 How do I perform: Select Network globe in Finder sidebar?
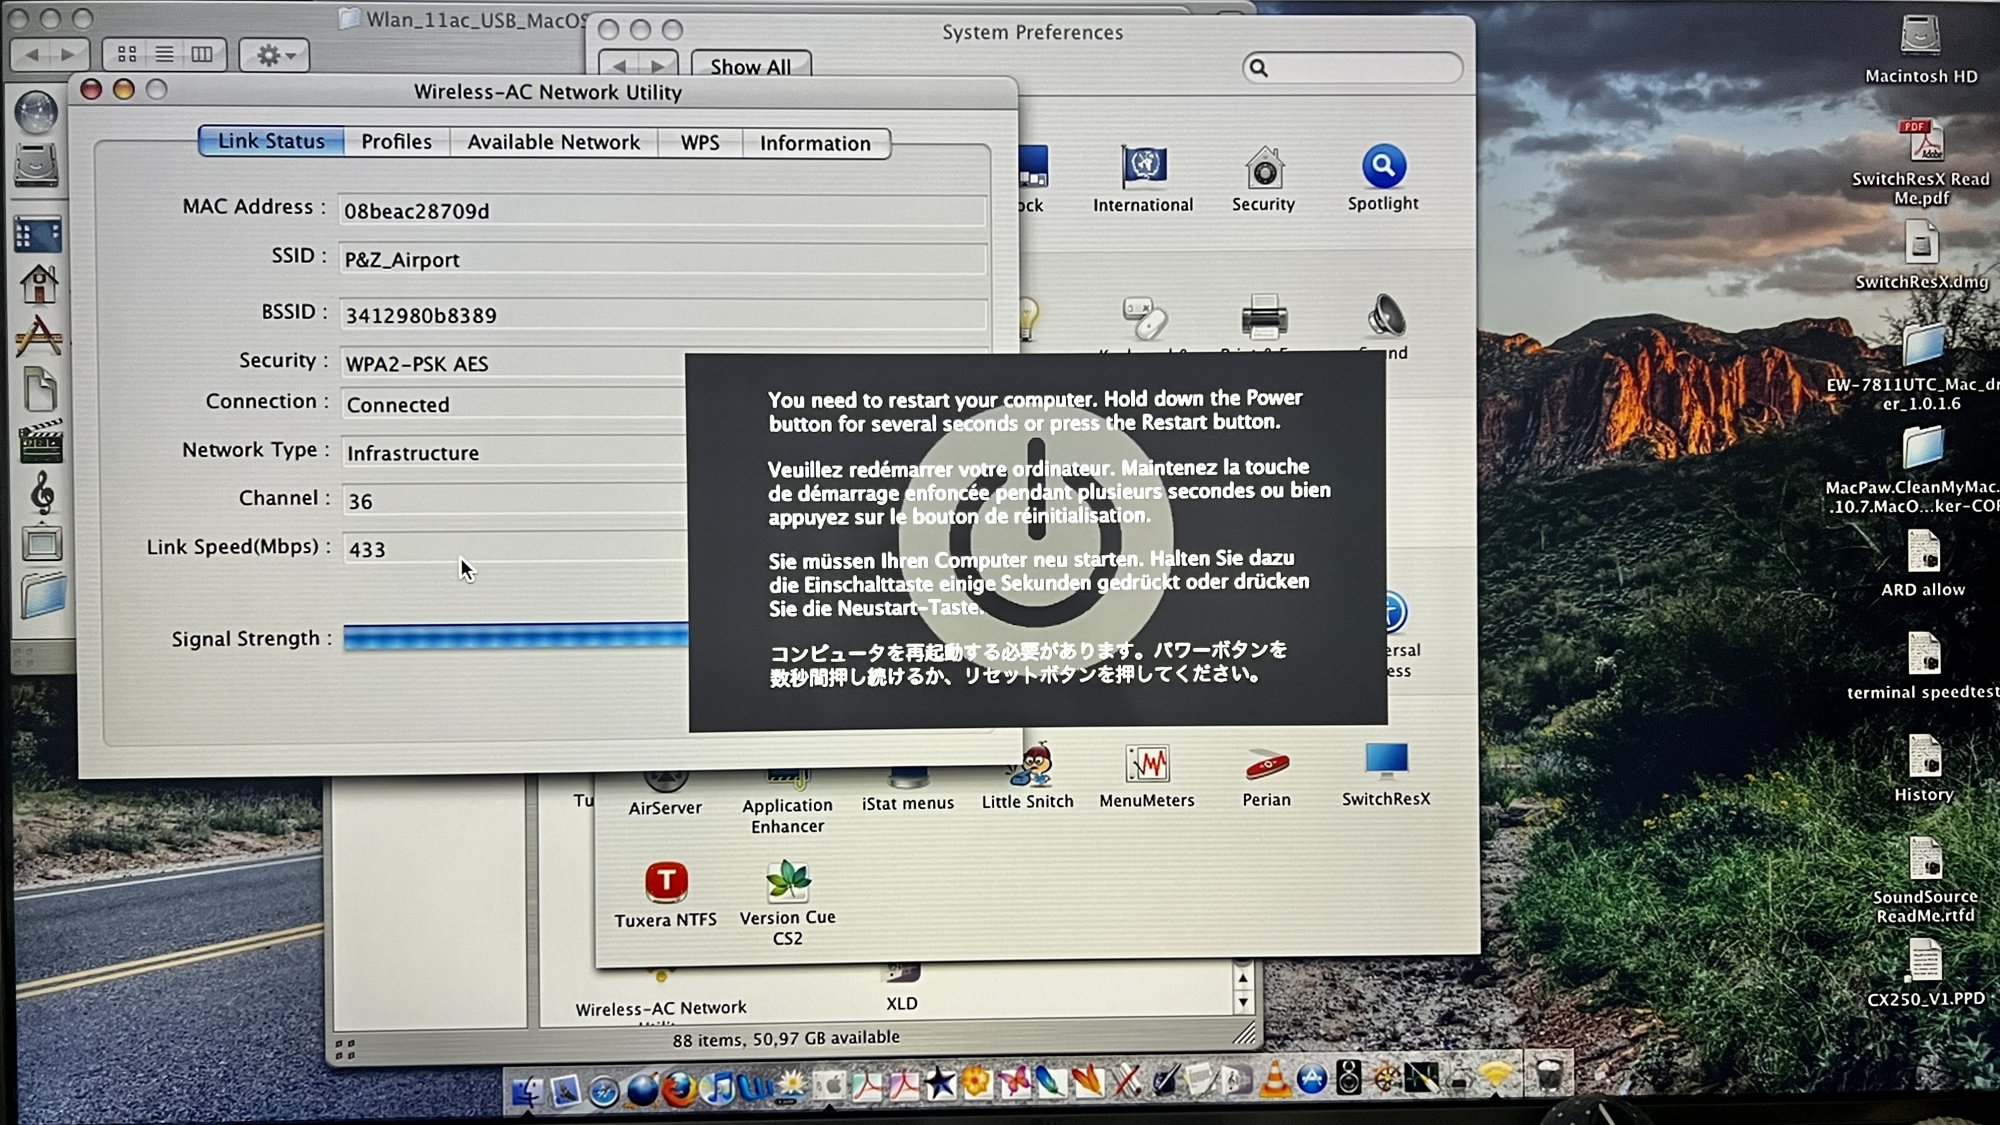tap(37, 111)
